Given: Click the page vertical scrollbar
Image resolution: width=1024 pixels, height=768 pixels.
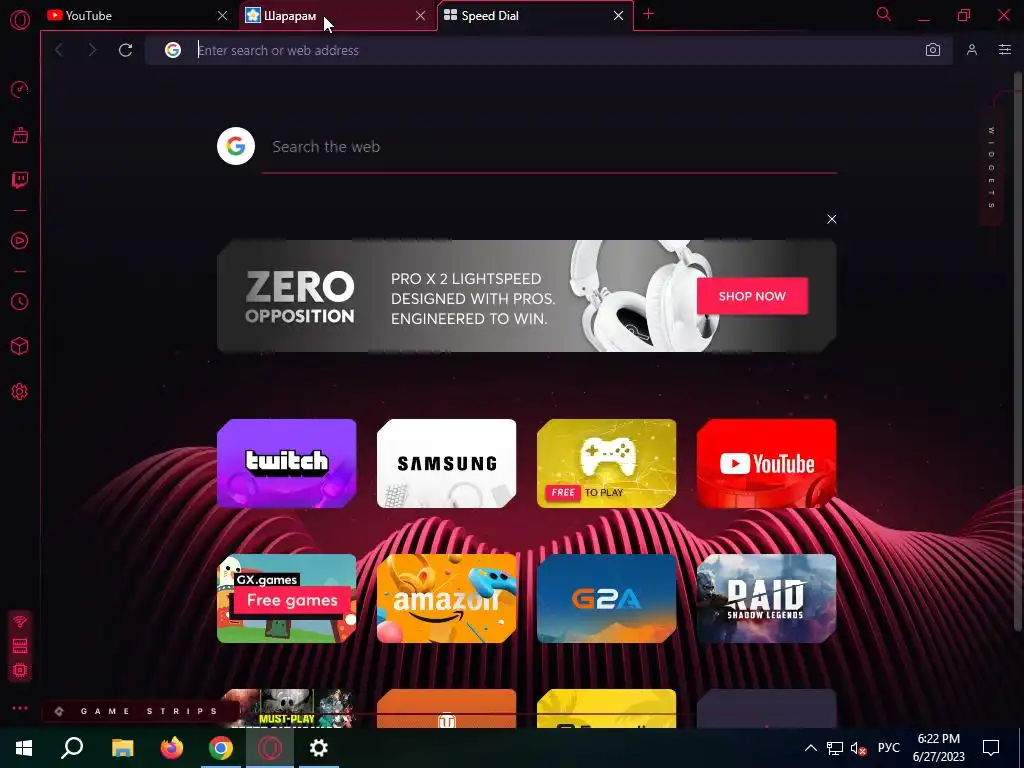Looking at the screenshot, I should click(x=1017, y=353).
